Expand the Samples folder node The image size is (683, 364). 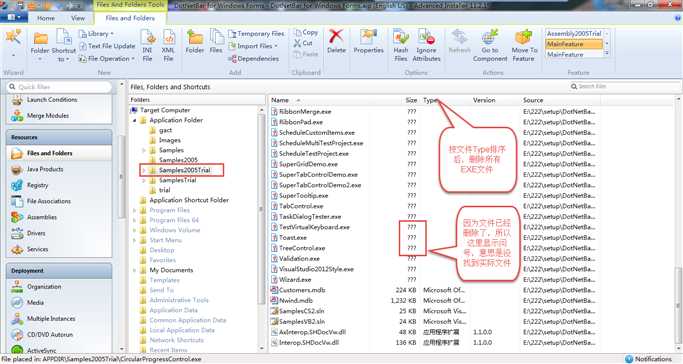tap(144, 150)
